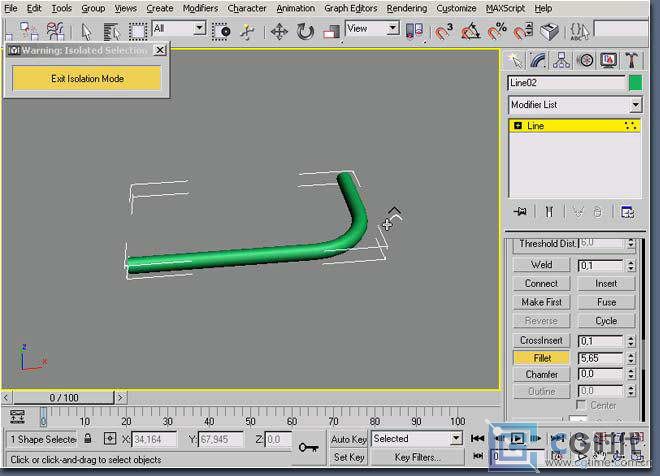
Task: Click the Chamfer value spinner arrows
Action: coord(631,375)
